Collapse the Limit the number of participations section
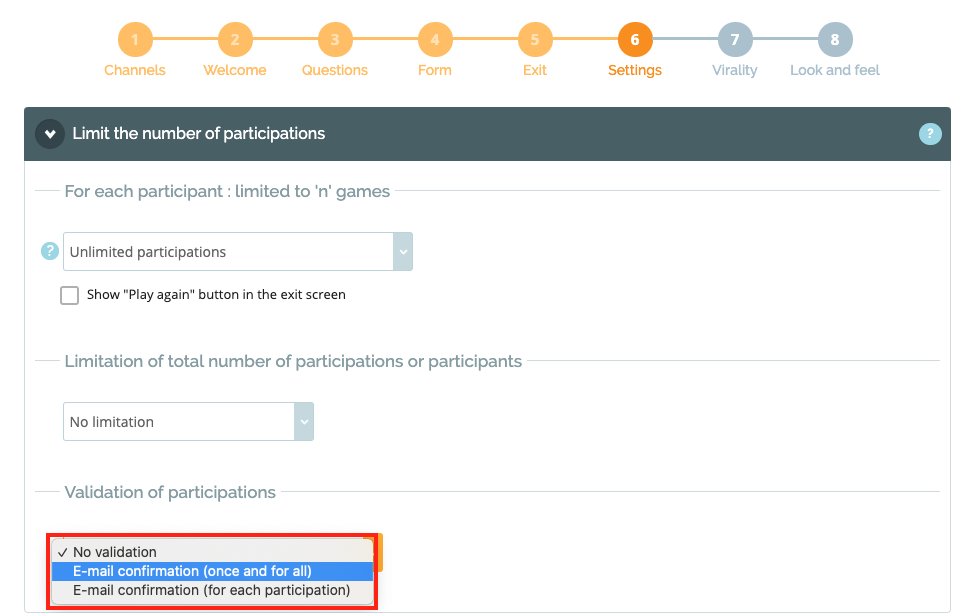The width and height of the screenshot is (967, 613). click(50, 134)
